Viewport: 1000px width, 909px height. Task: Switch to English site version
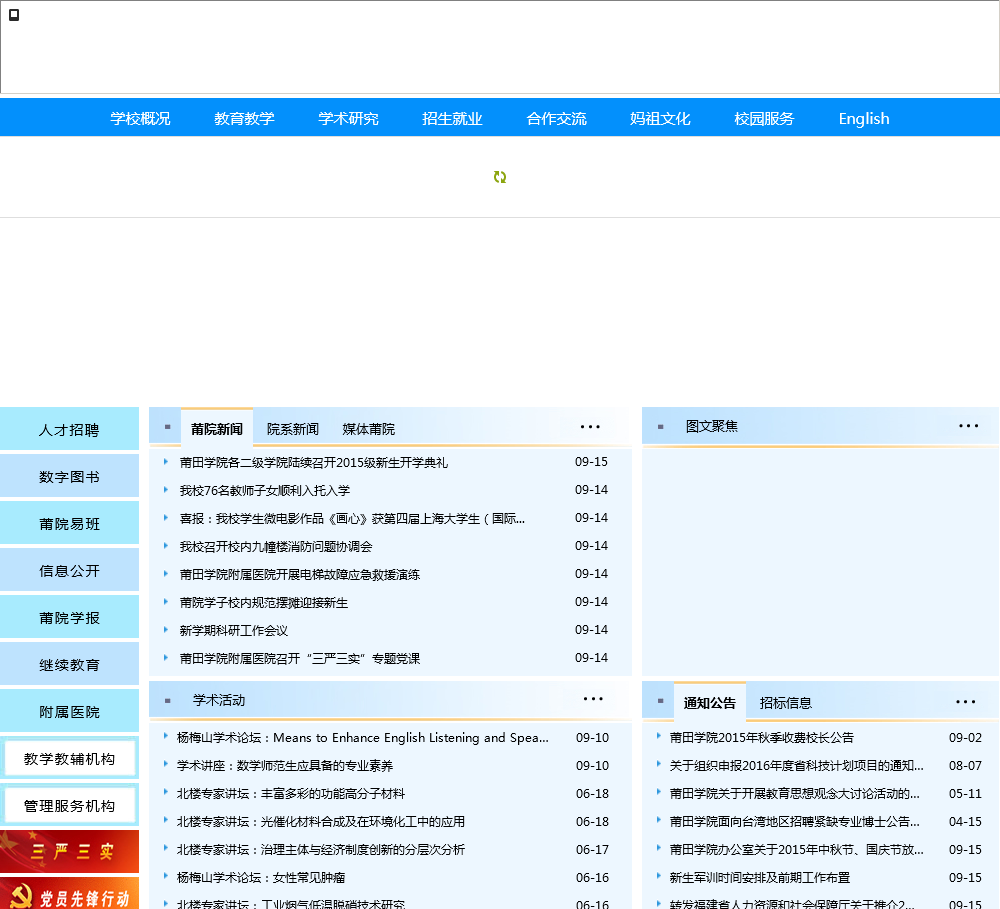864,118
